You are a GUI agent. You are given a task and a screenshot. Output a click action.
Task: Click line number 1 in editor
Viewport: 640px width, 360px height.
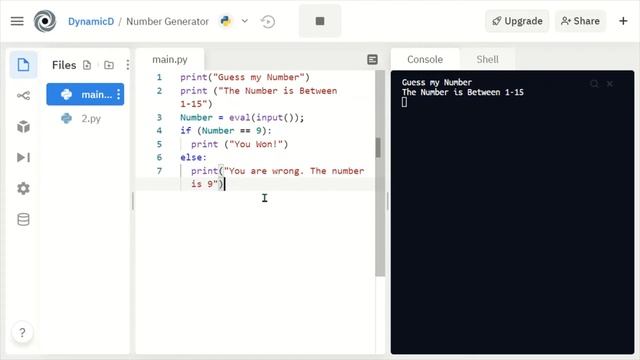(159, 77)
